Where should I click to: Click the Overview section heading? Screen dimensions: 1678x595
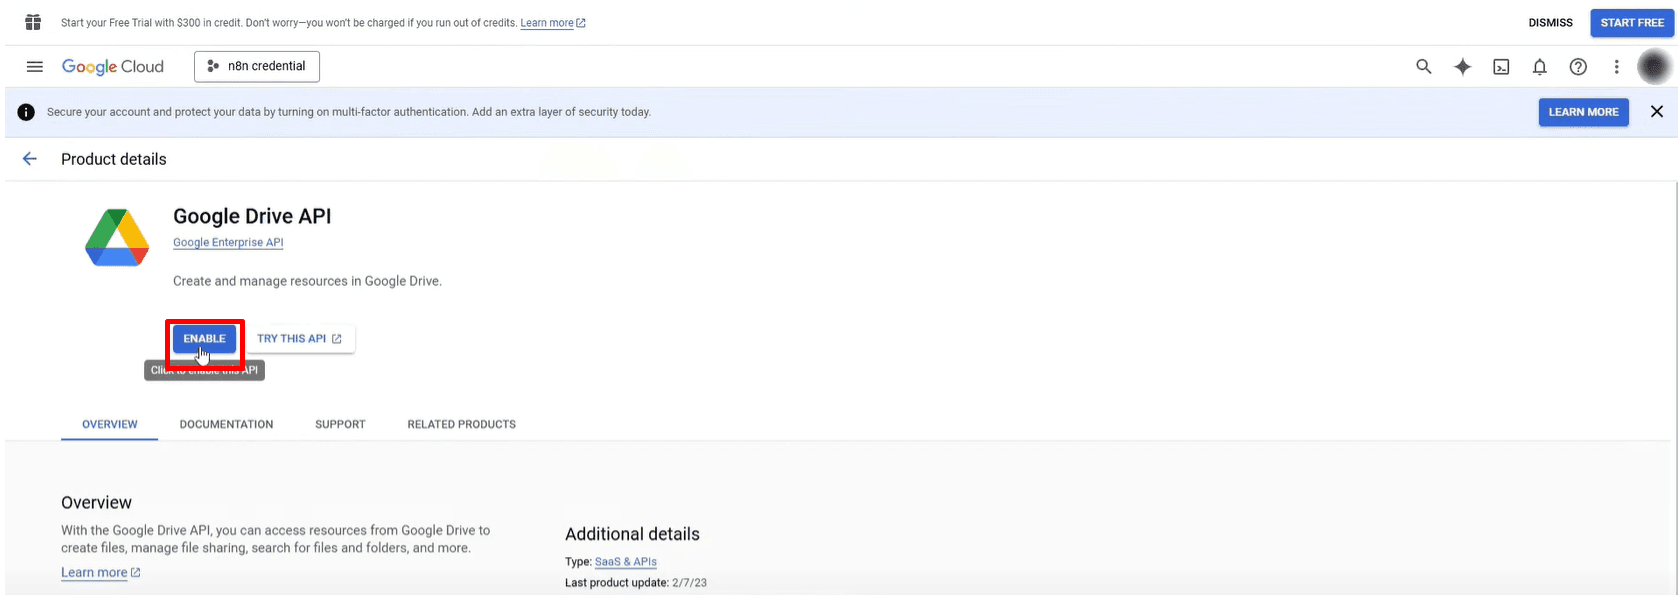(x=96, y=503)
